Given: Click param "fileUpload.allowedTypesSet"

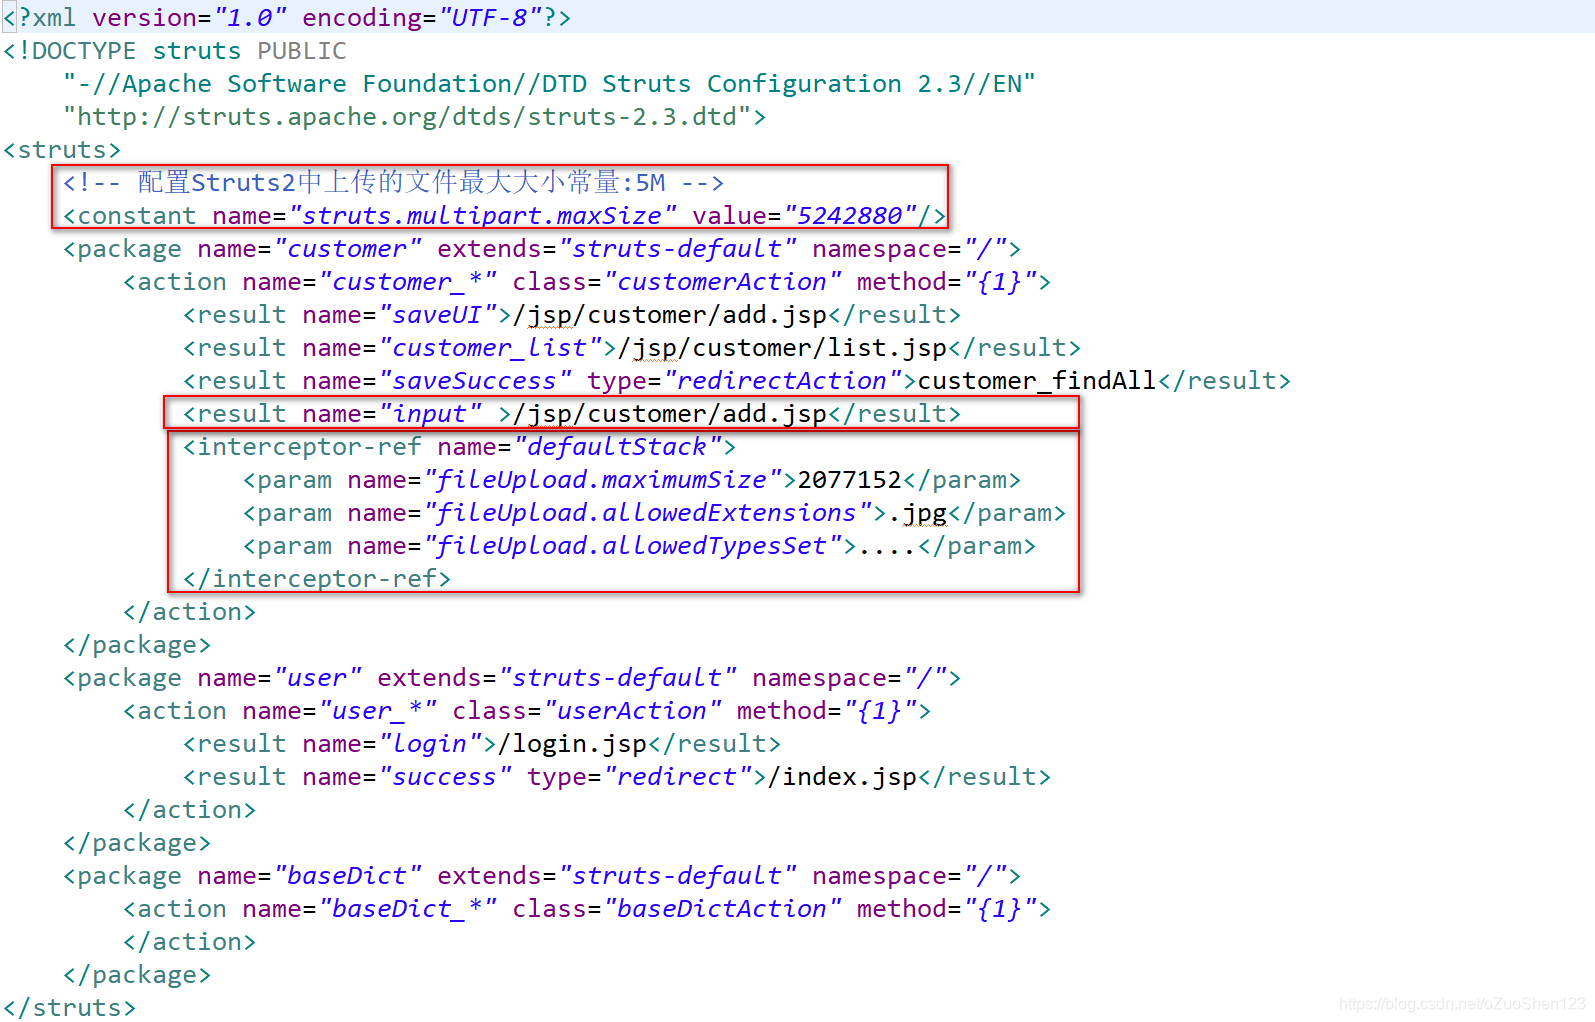Looking at the screenshot, I should 632,546.
